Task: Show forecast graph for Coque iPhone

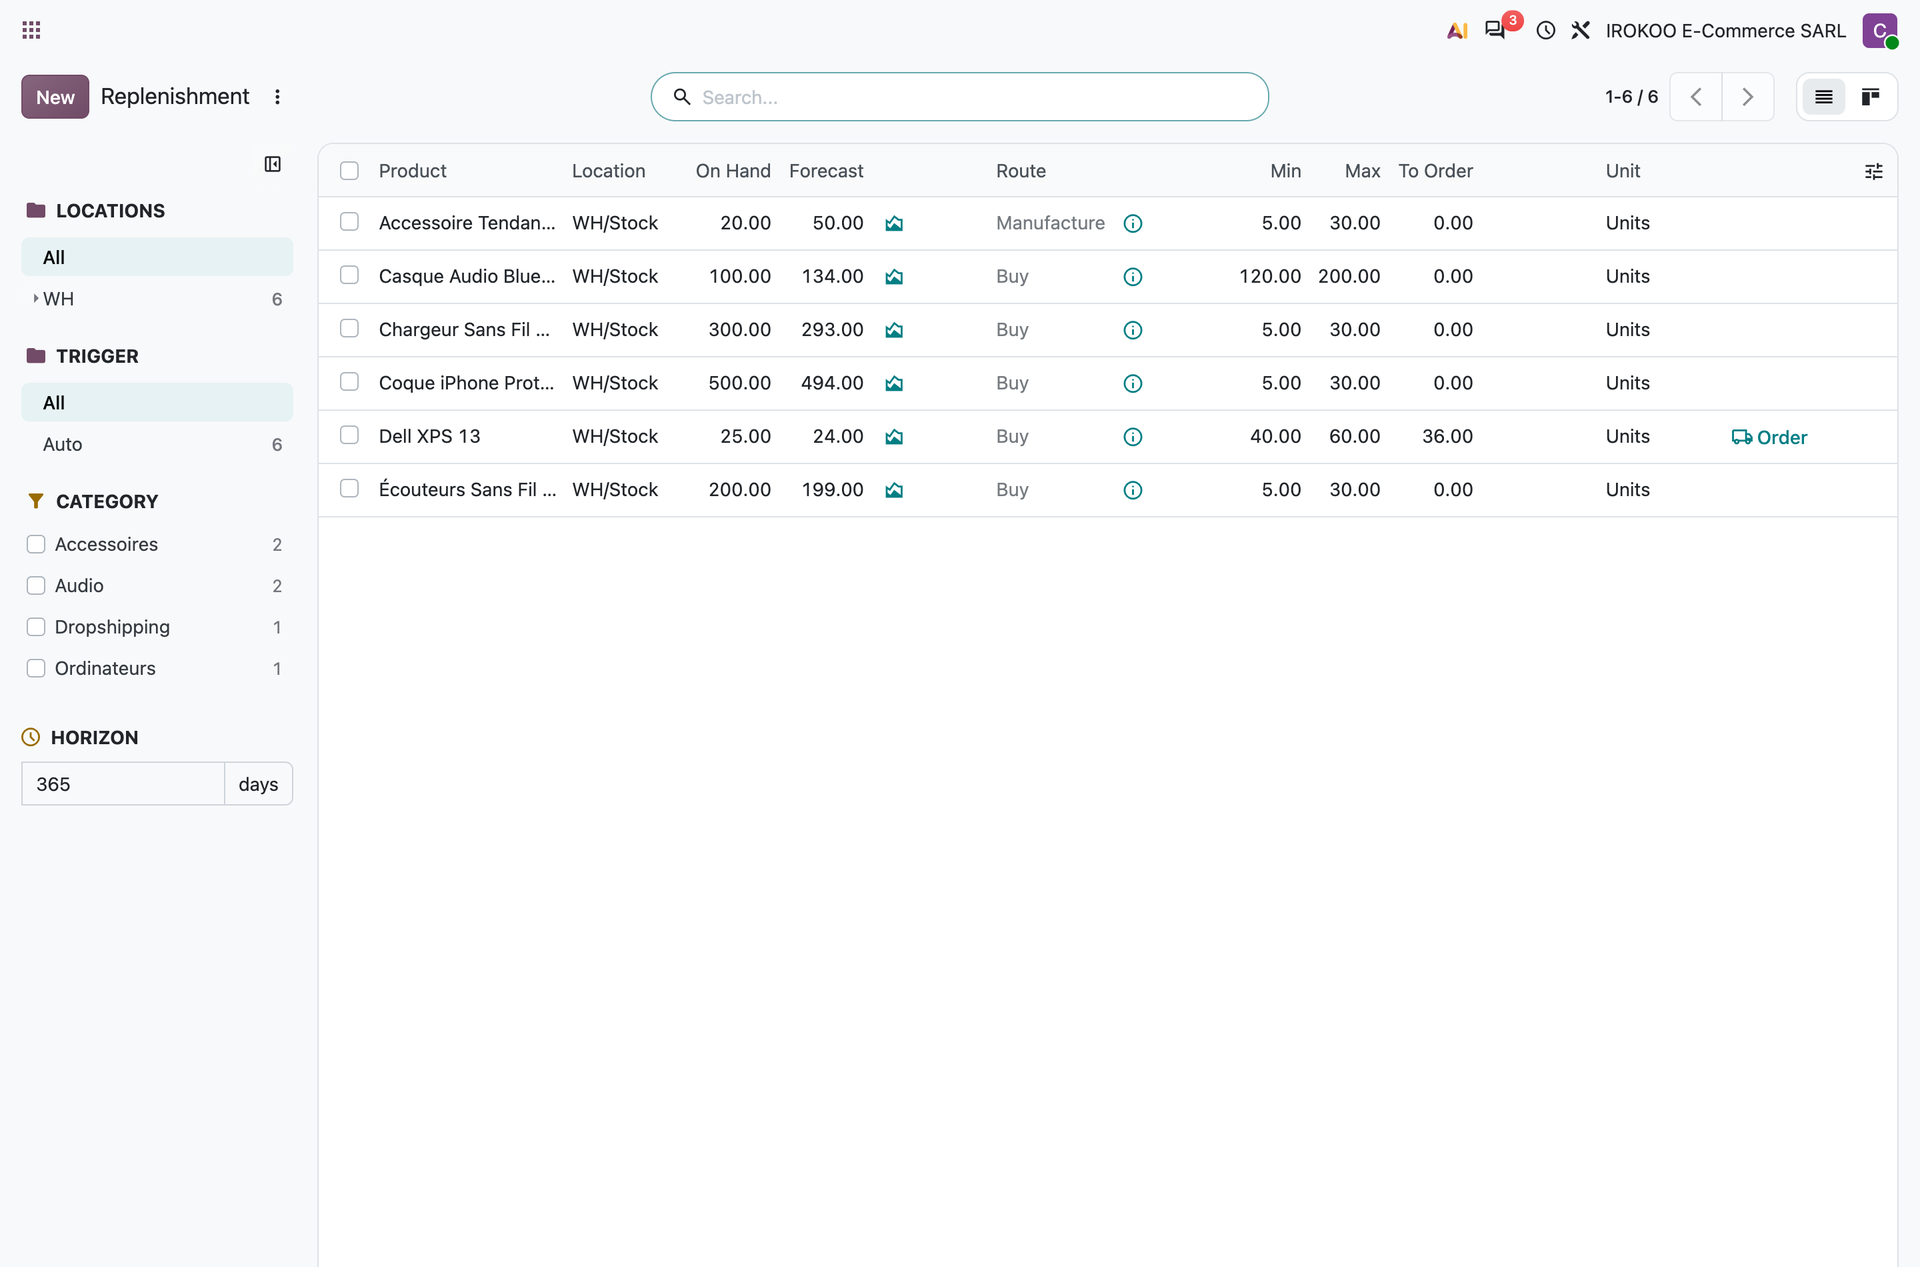Action: point(894,384)
